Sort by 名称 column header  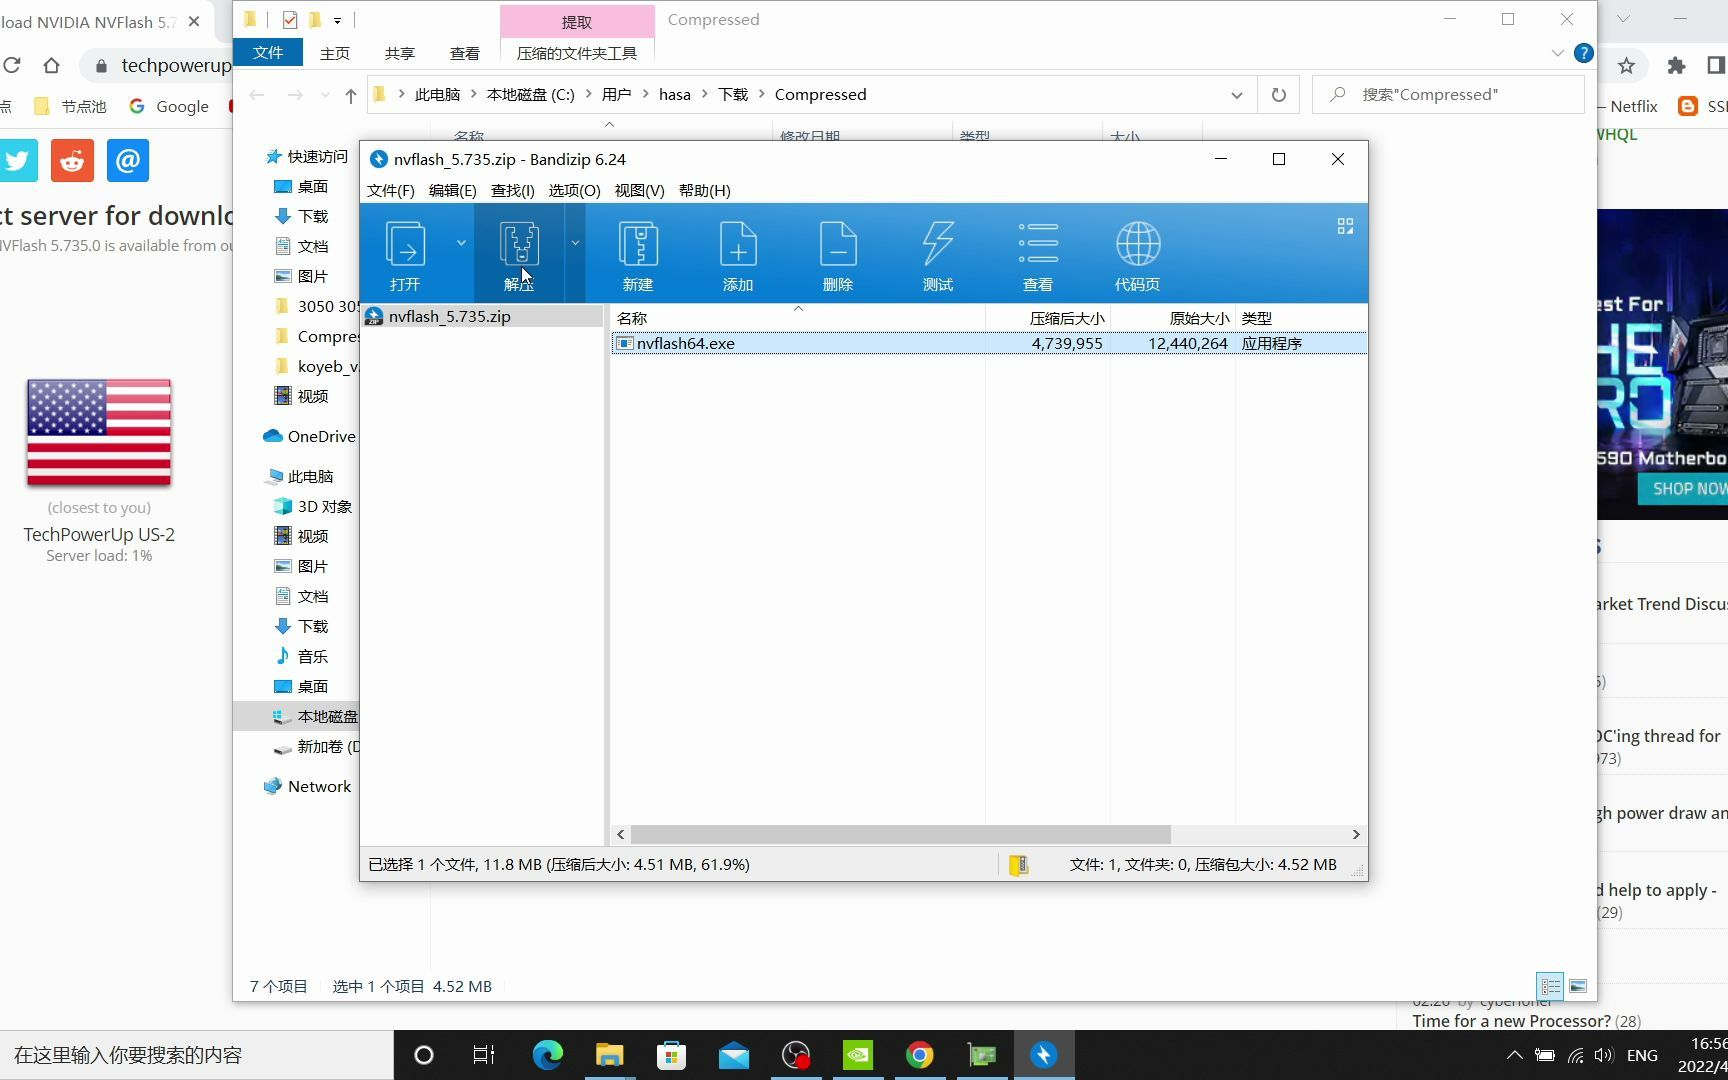coord(798,318)
